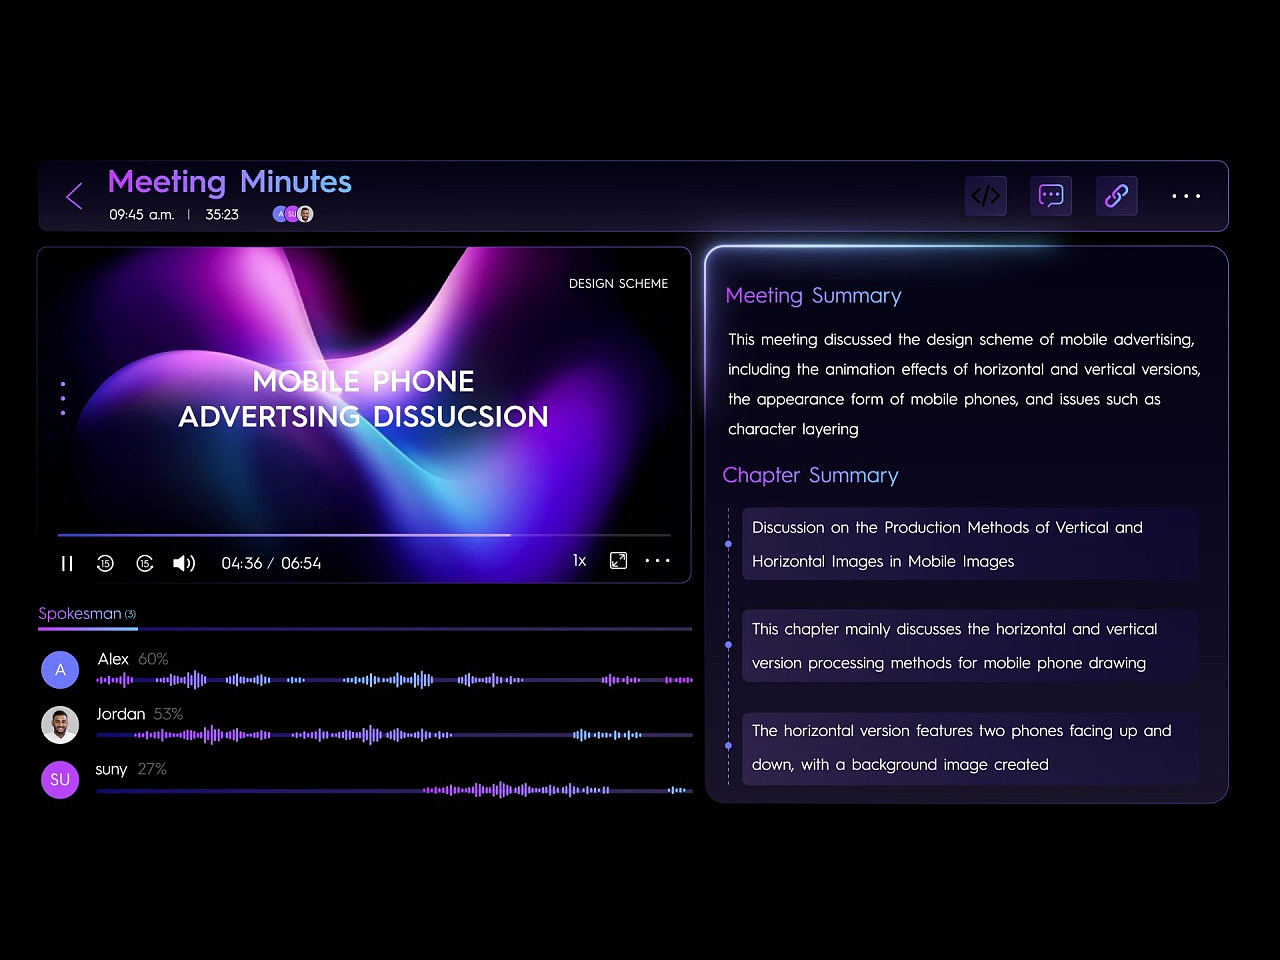Viewport: 1280px width, 960px height.
Task: Click Alex's avatar
Action: pyautogui.click(x=60, y=670)
